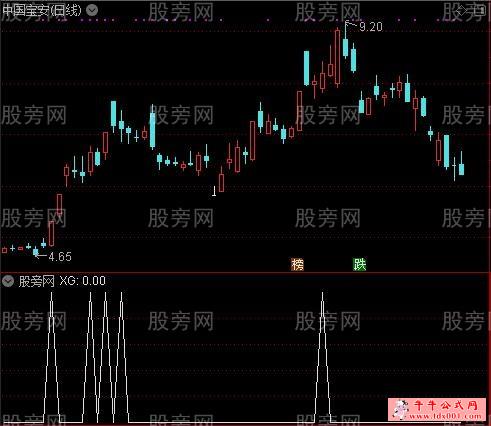
Task: Select the 4.65 low price label
Action: 60,257
